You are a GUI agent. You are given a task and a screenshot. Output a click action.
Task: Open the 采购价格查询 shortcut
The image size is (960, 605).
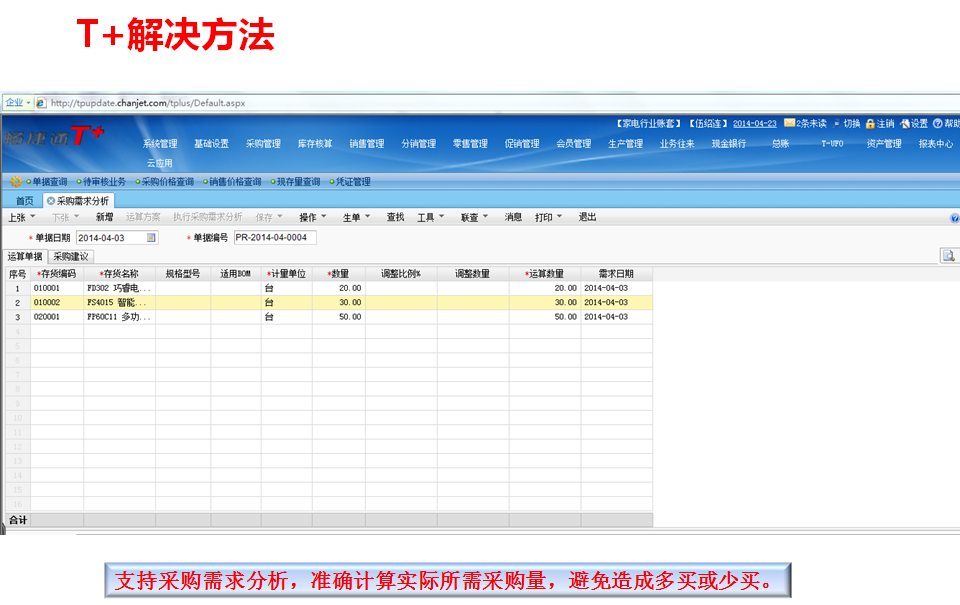(165, 182)
